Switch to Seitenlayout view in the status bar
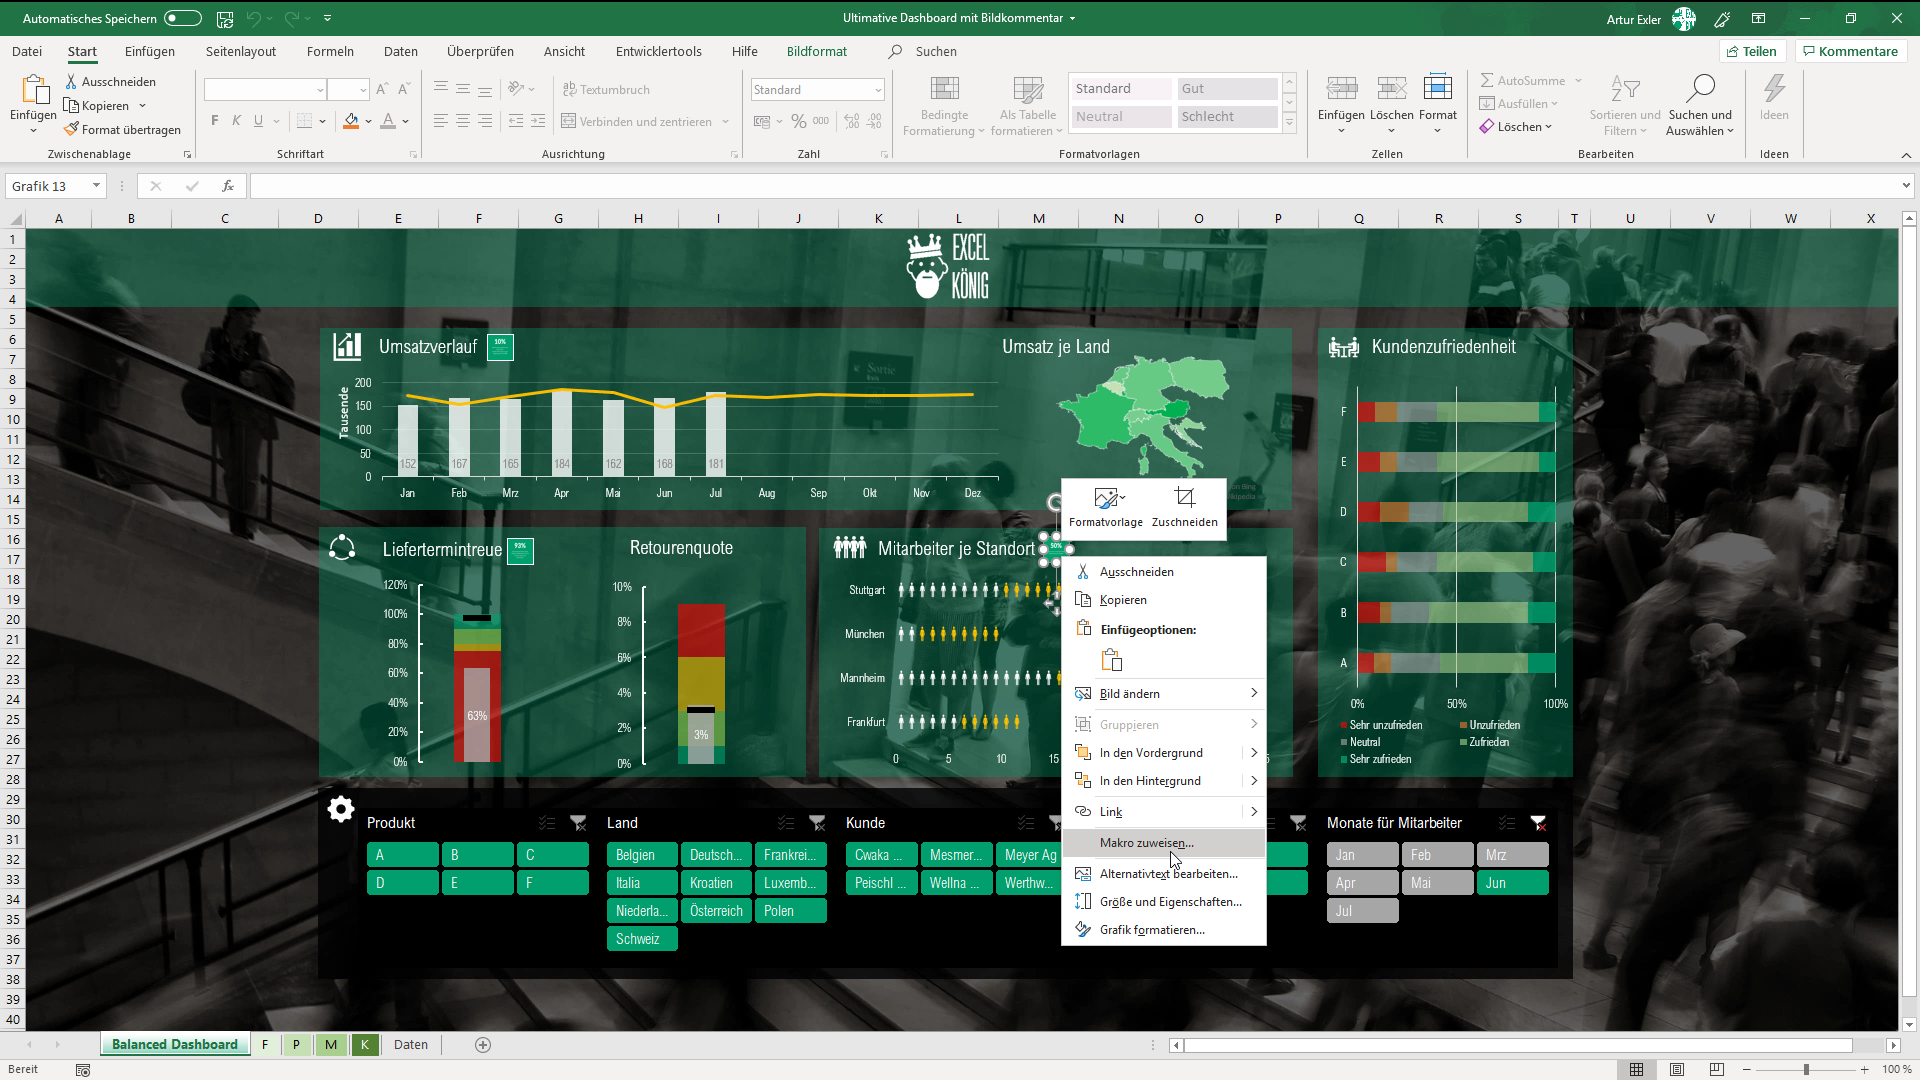 tap(1678, 1069)
